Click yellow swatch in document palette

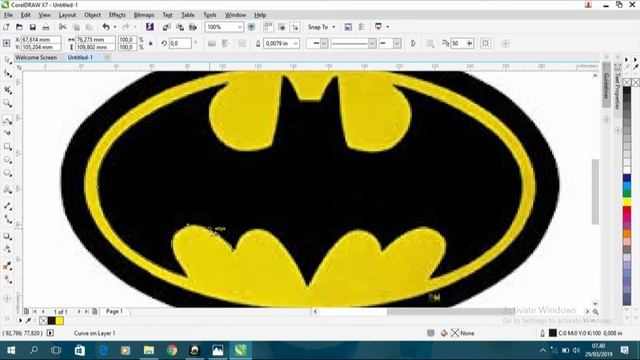60,321
